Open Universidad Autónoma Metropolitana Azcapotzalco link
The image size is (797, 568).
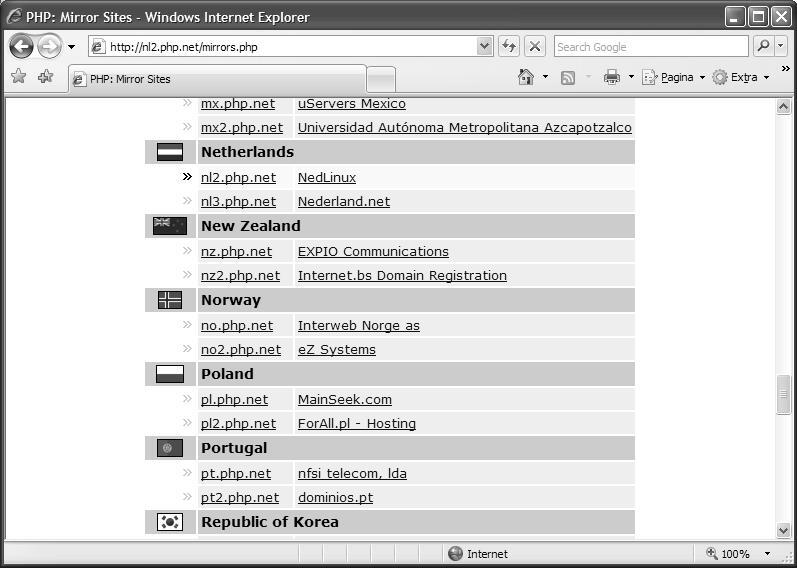pyautogui.click(x=465, y=128)
